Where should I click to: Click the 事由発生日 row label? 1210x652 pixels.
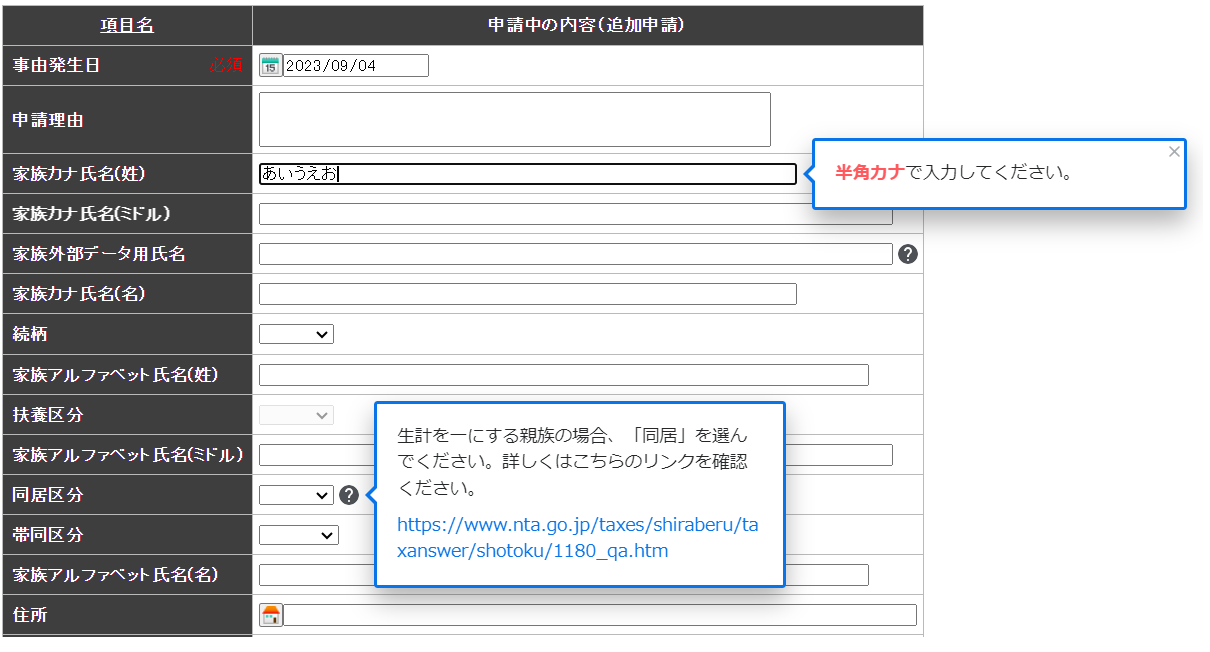57,66
